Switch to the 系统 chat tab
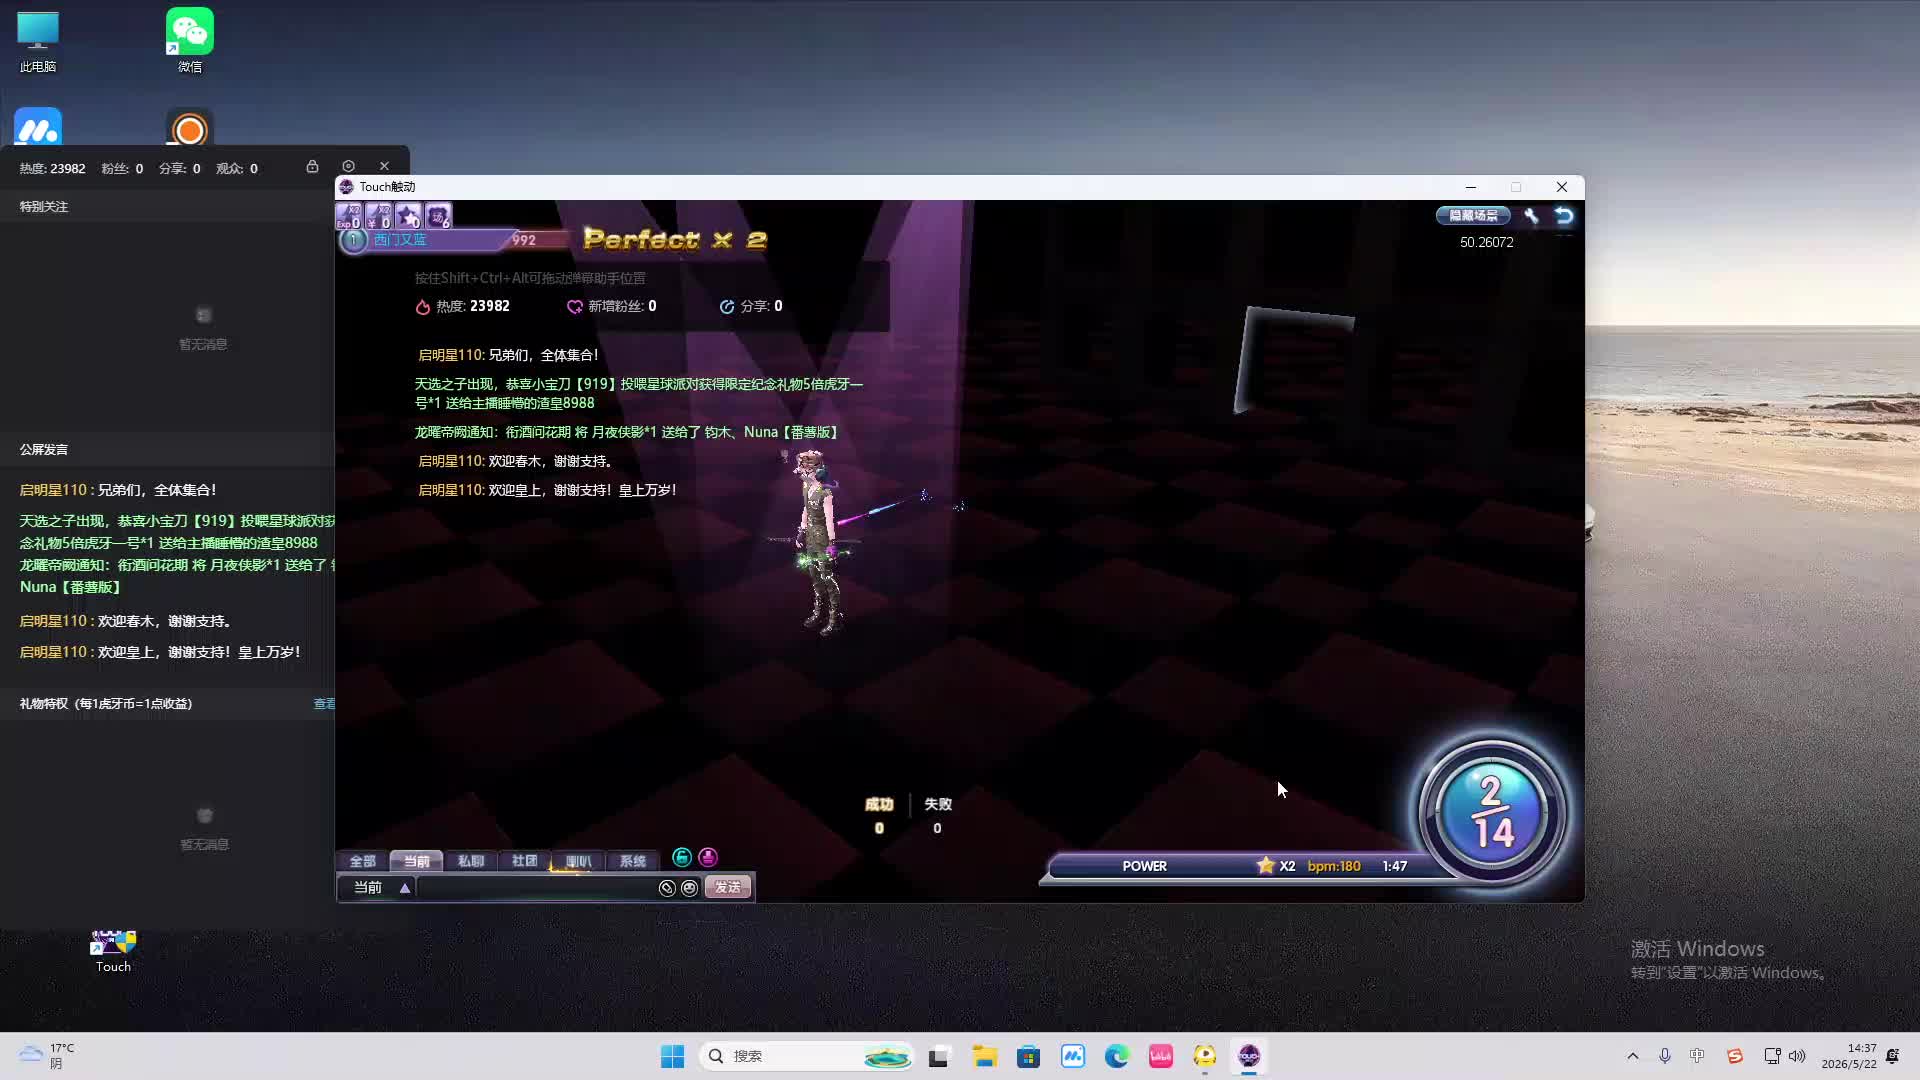Viewport: 1920px width, 1080px height. coord(633,861)
